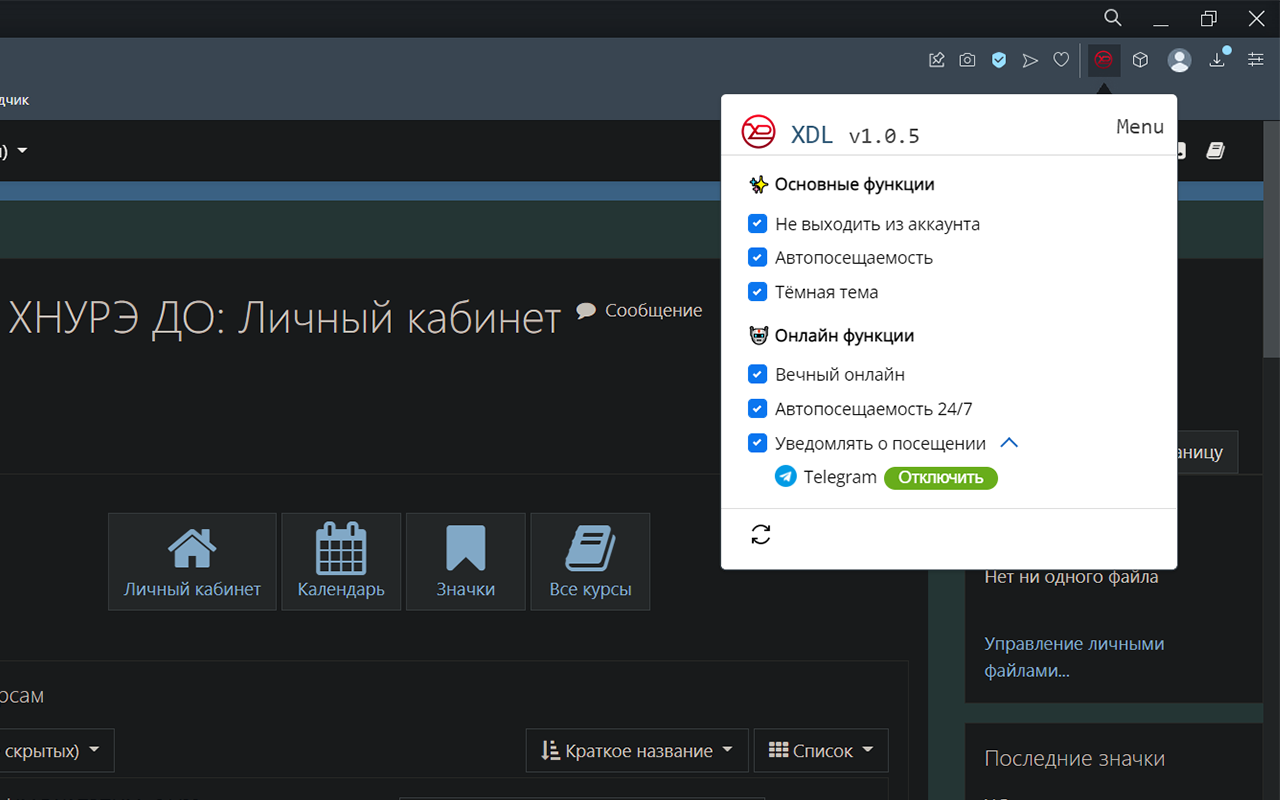Click the book icon in site header
The height and width of the screenshot is (800, 1280).
(1215, 151)
